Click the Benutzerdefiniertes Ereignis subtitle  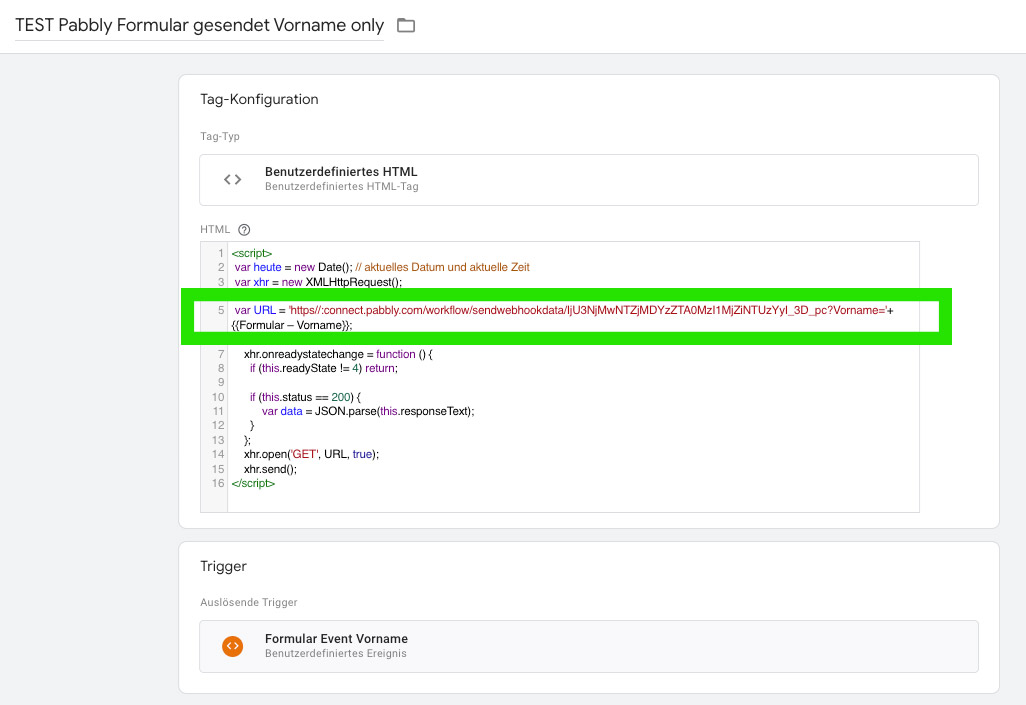(336, 653)
